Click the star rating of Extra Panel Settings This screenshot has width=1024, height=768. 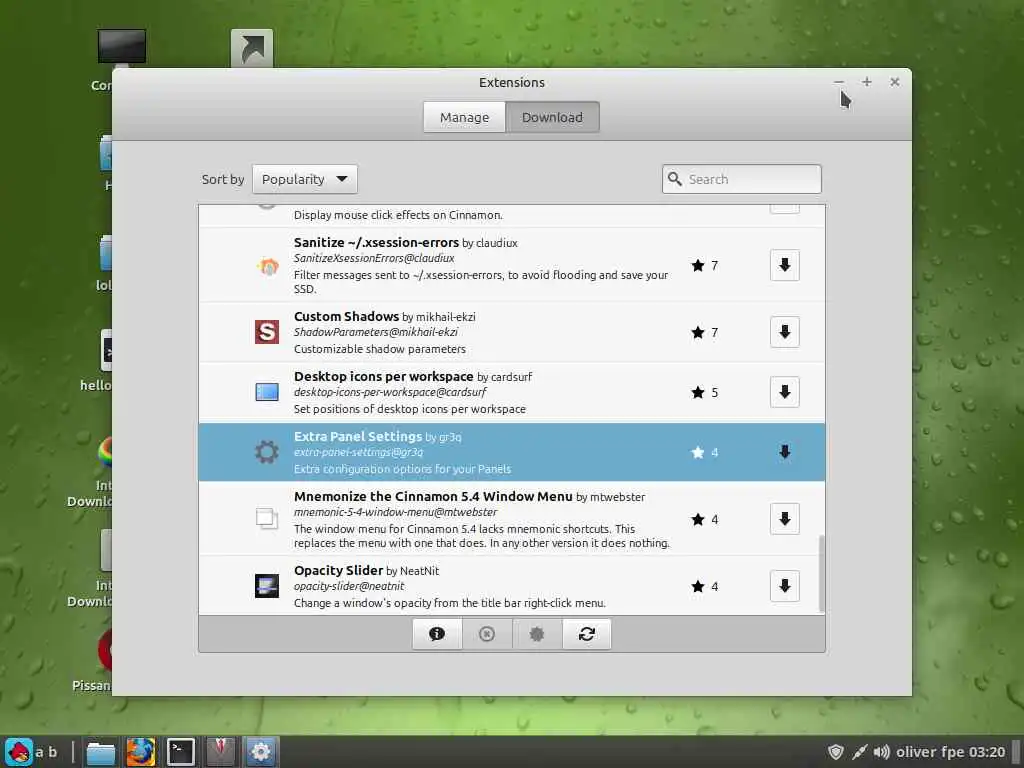tap(705, 453)
